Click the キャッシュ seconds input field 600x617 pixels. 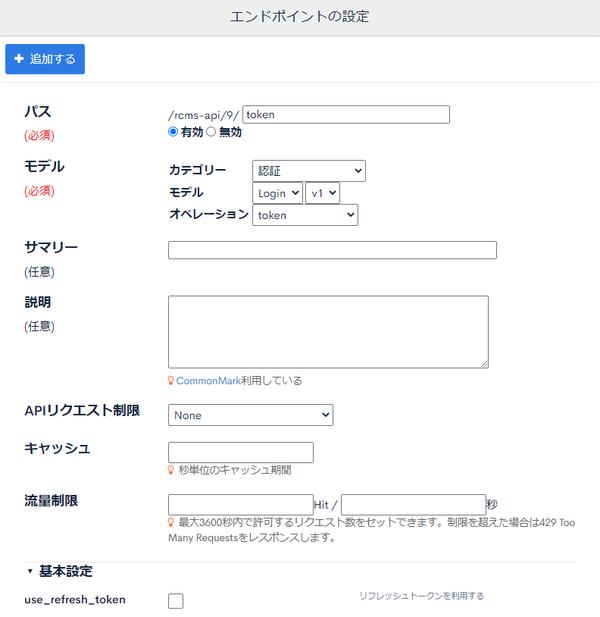coord(240,453)
